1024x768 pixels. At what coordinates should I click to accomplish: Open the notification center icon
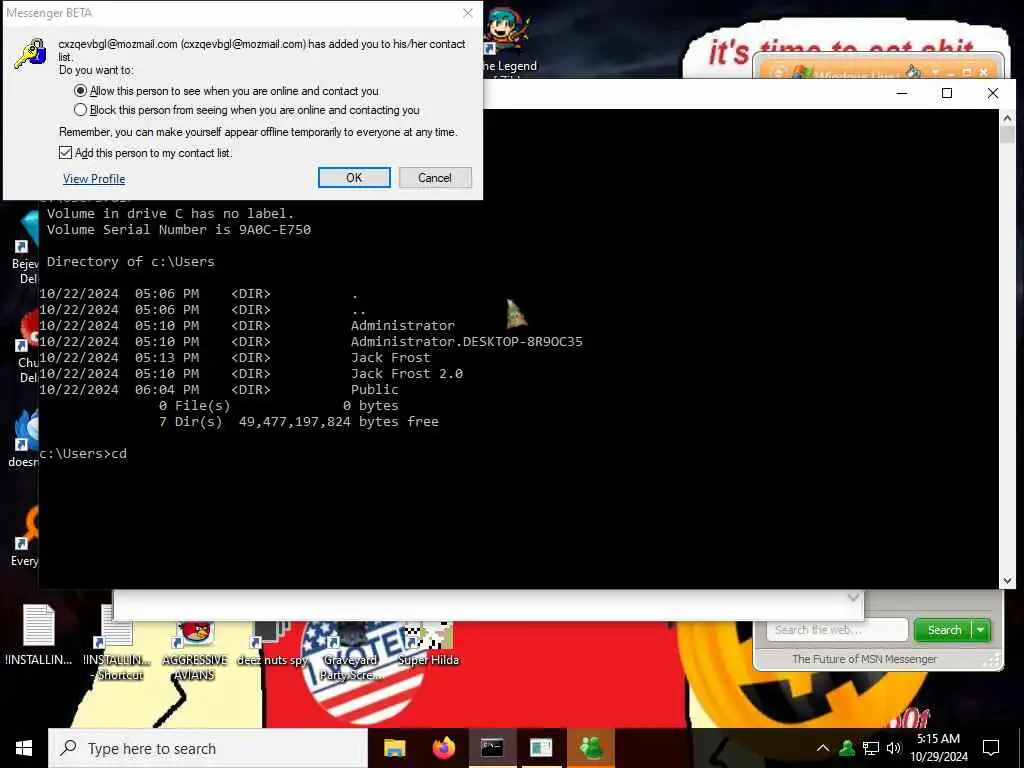click(x=991, y=748)
